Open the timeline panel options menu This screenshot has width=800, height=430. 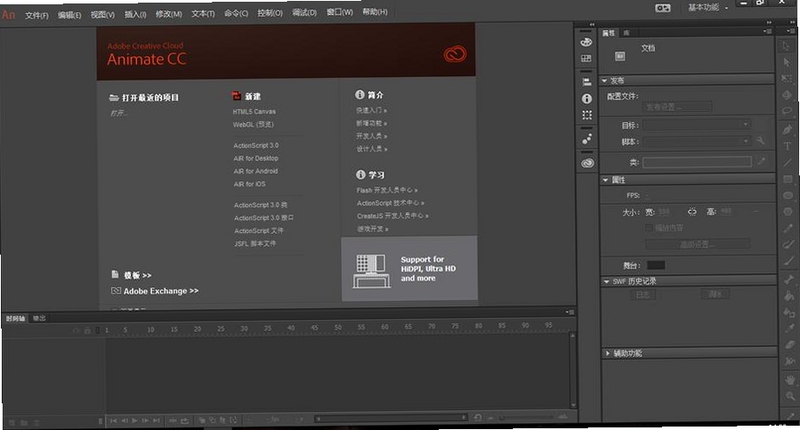click(570, 312)
